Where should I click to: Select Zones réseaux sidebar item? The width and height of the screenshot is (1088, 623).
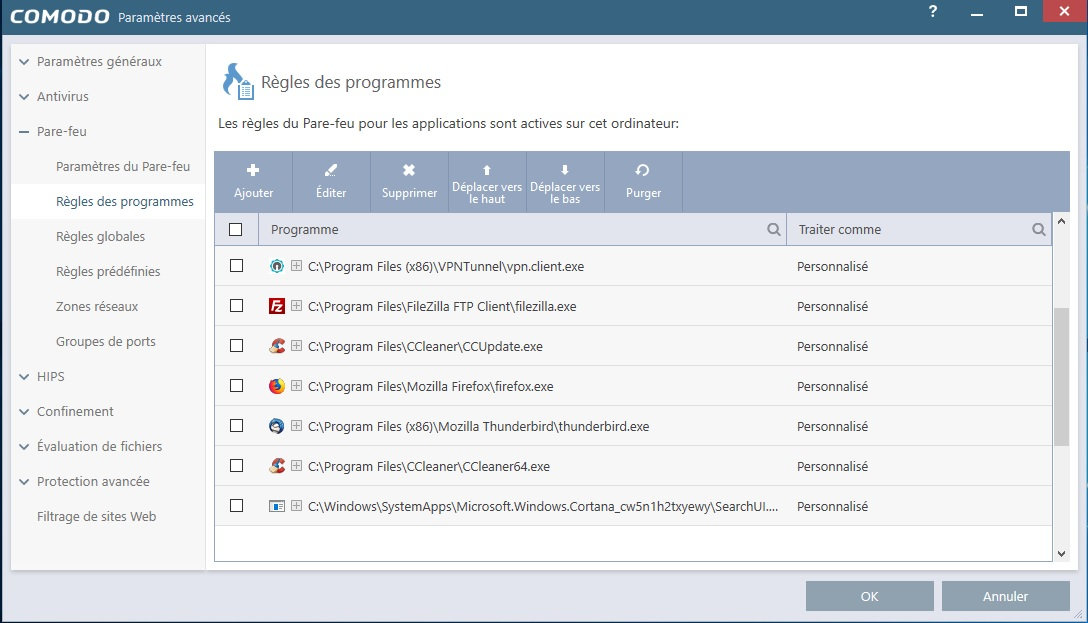[97, 307]
